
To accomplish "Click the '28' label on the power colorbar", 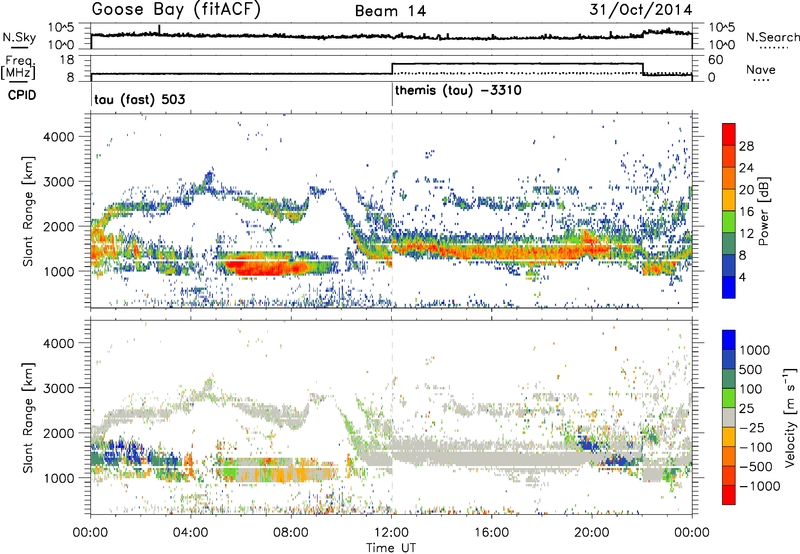I will click(x=746, y=146).
